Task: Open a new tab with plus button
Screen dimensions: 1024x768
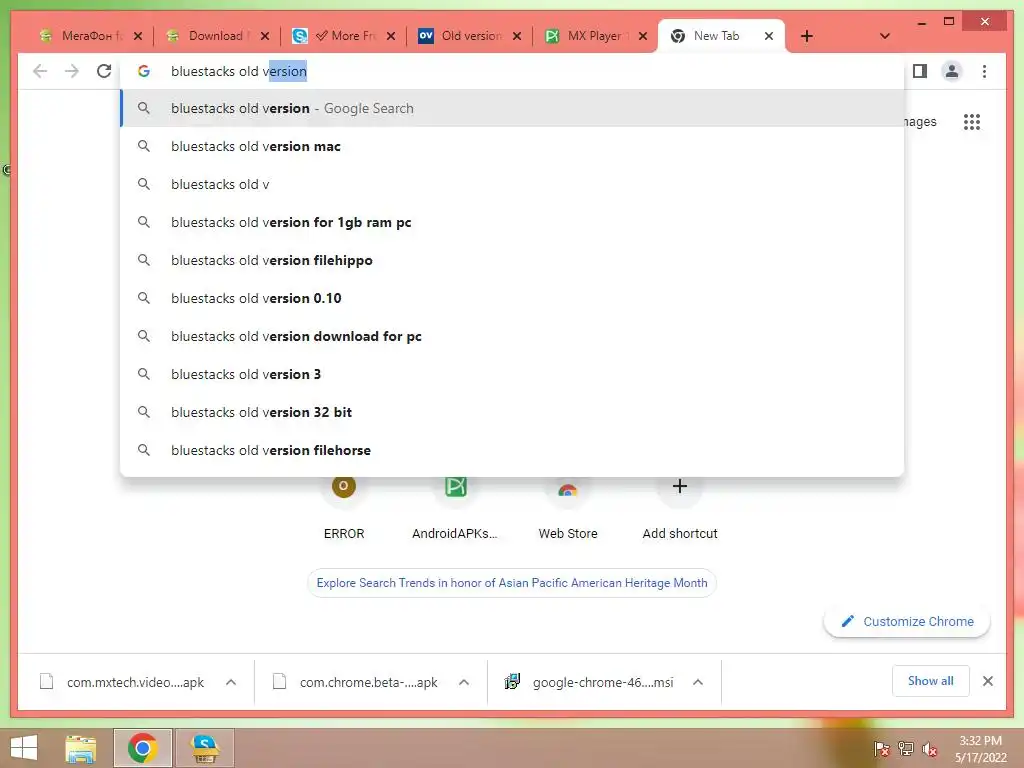Action: click(x=807, y=36)
